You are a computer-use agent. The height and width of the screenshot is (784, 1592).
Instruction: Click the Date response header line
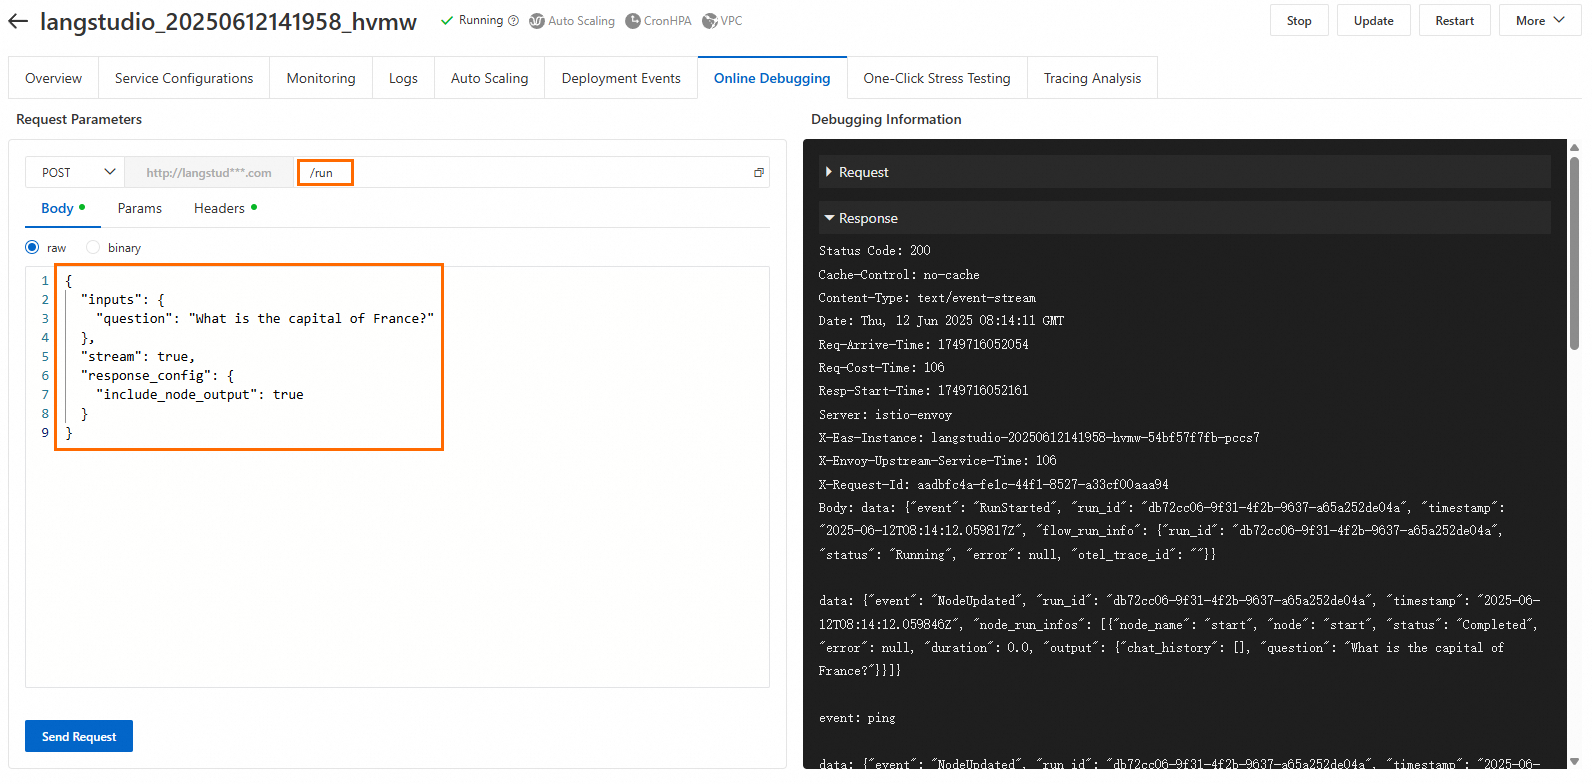tap(941, 321)
